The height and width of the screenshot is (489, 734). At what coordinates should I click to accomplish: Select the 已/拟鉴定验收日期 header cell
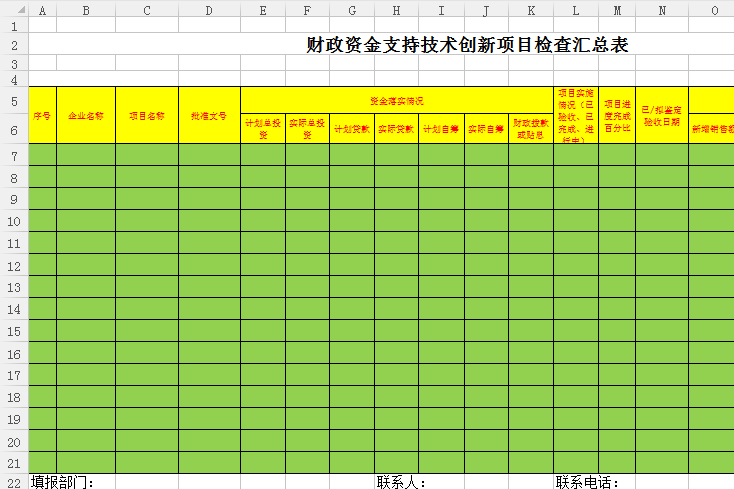(x=661, y=115)
